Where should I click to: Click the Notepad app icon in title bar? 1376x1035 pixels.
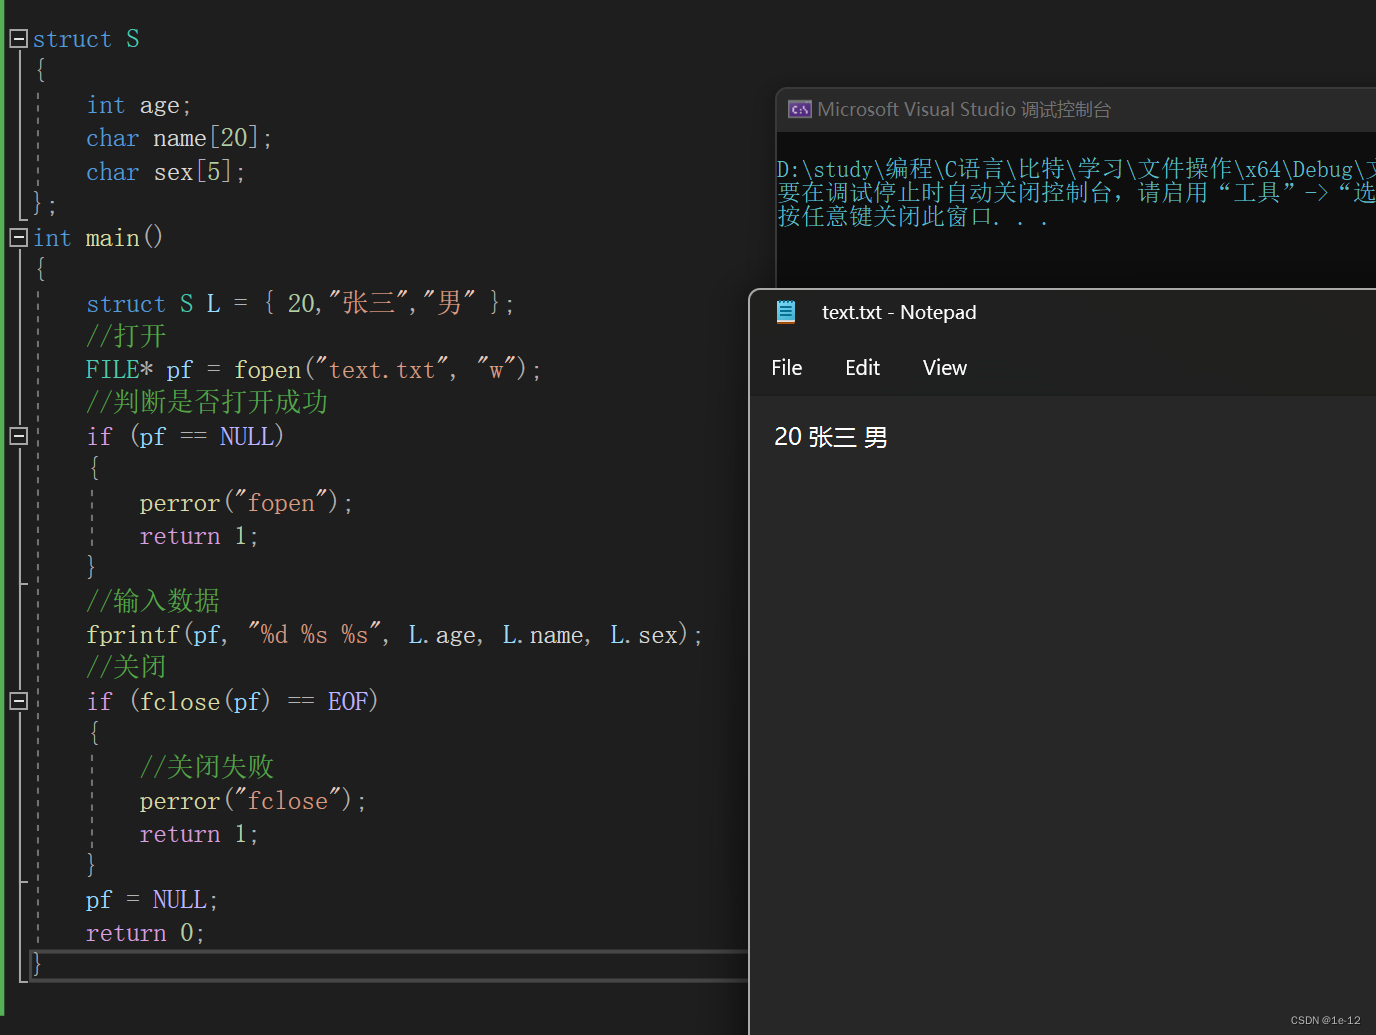[786, 312]
